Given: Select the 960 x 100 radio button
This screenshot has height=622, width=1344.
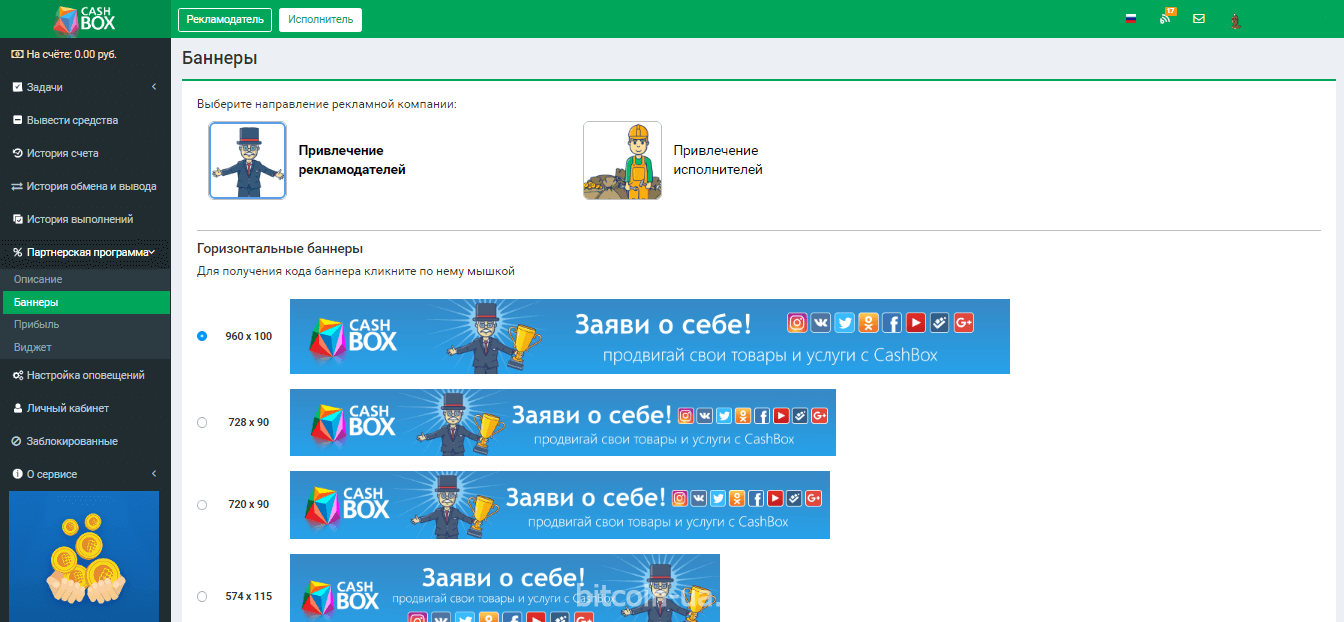Looking at the screenshot, I should click(202, 336).
